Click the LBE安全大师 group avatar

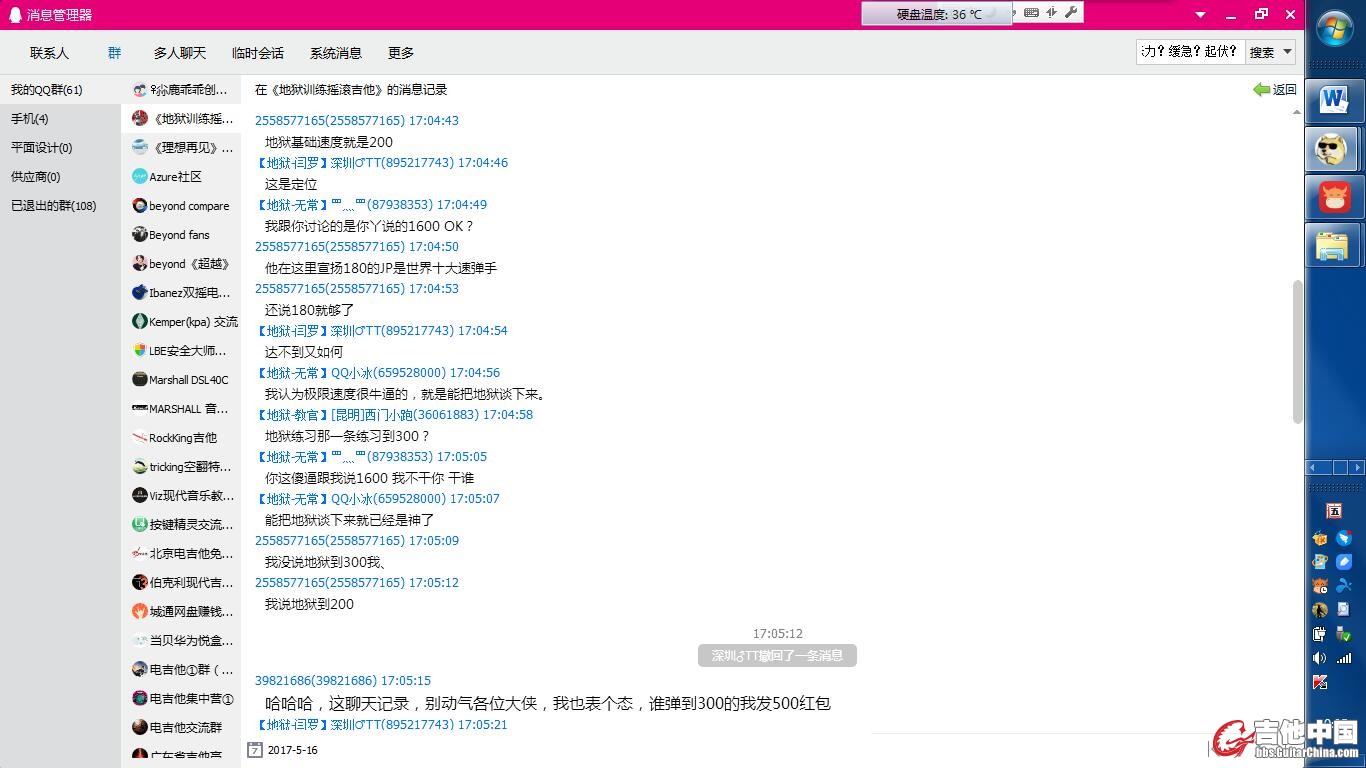coord(140,350)
